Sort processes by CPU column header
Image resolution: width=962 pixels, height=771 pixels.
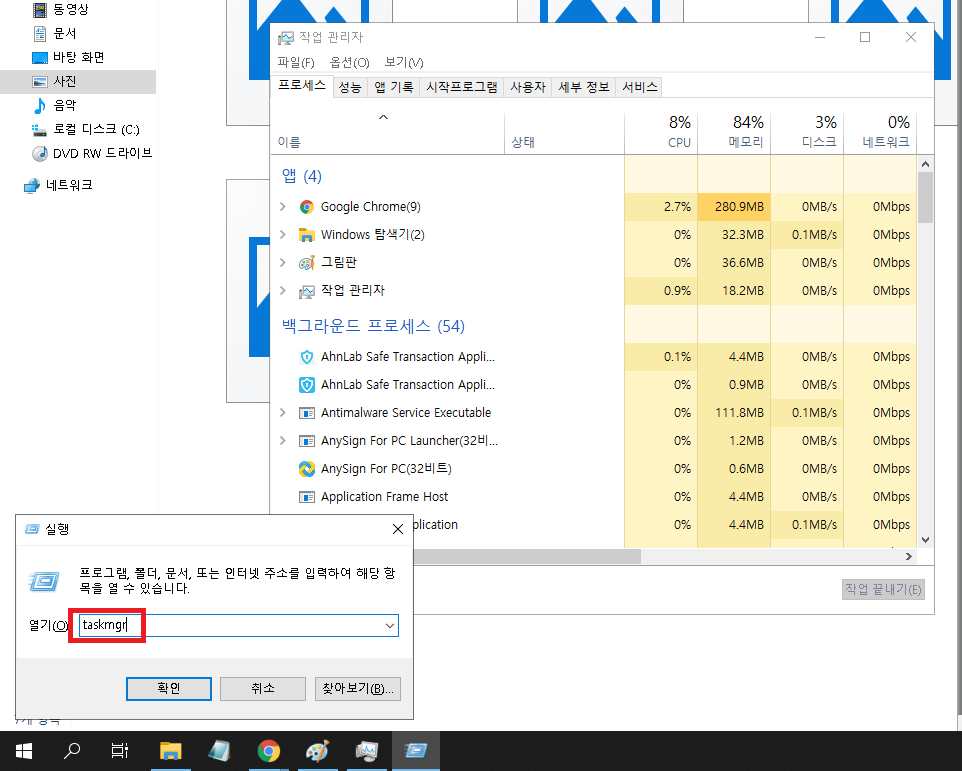click(x=661, y=132)
